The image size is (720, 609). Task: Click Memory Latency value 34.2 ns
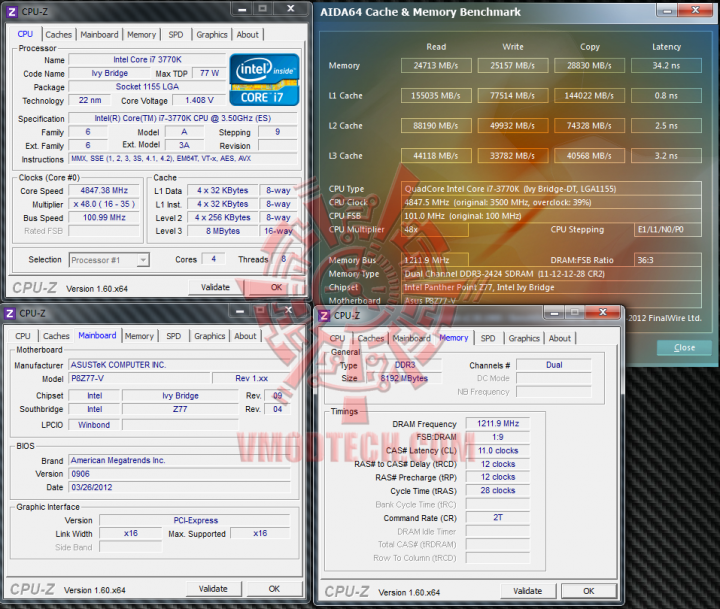click(x=666, y=66)
